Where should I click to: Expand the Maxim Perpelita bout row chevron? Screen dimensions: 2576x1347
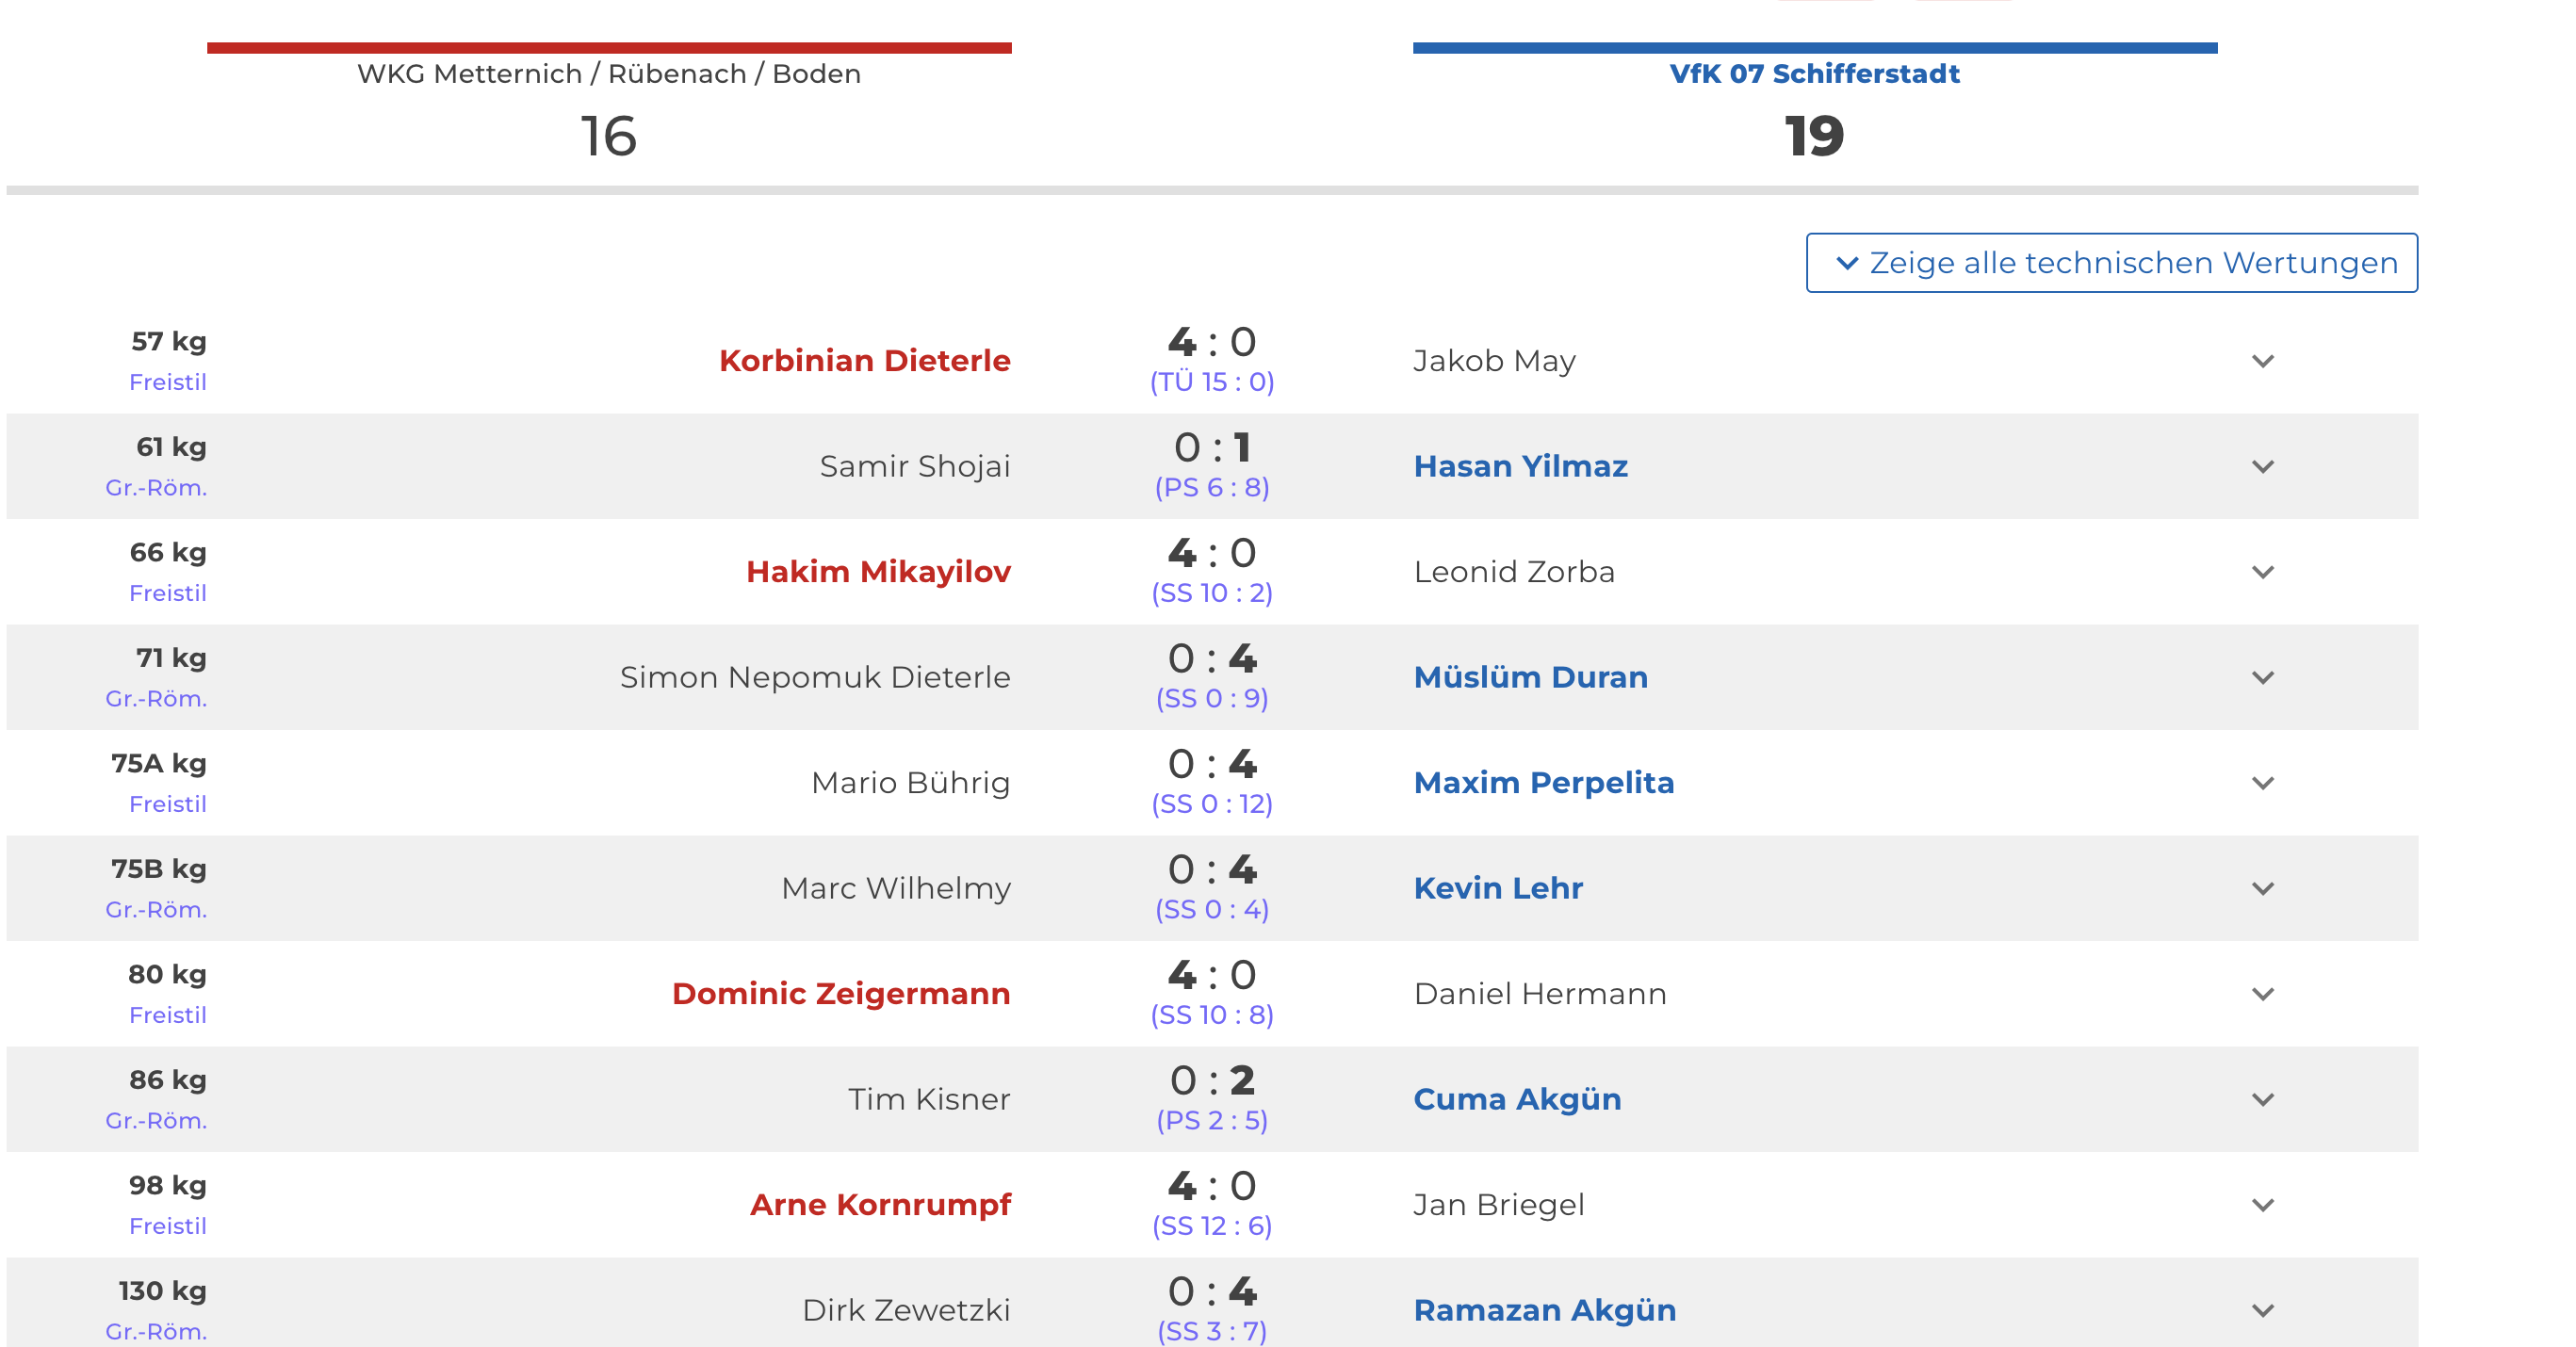pos(2262,783)
